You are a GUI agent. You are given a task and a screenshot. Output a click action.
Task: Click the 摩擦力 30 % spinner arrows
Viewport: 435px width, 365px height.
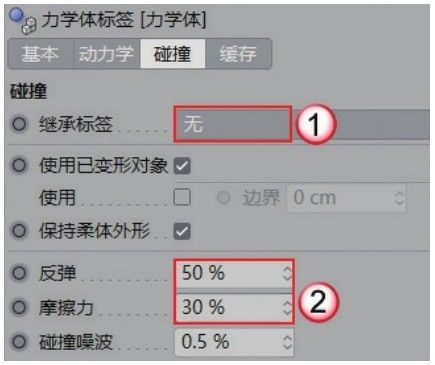287,307
